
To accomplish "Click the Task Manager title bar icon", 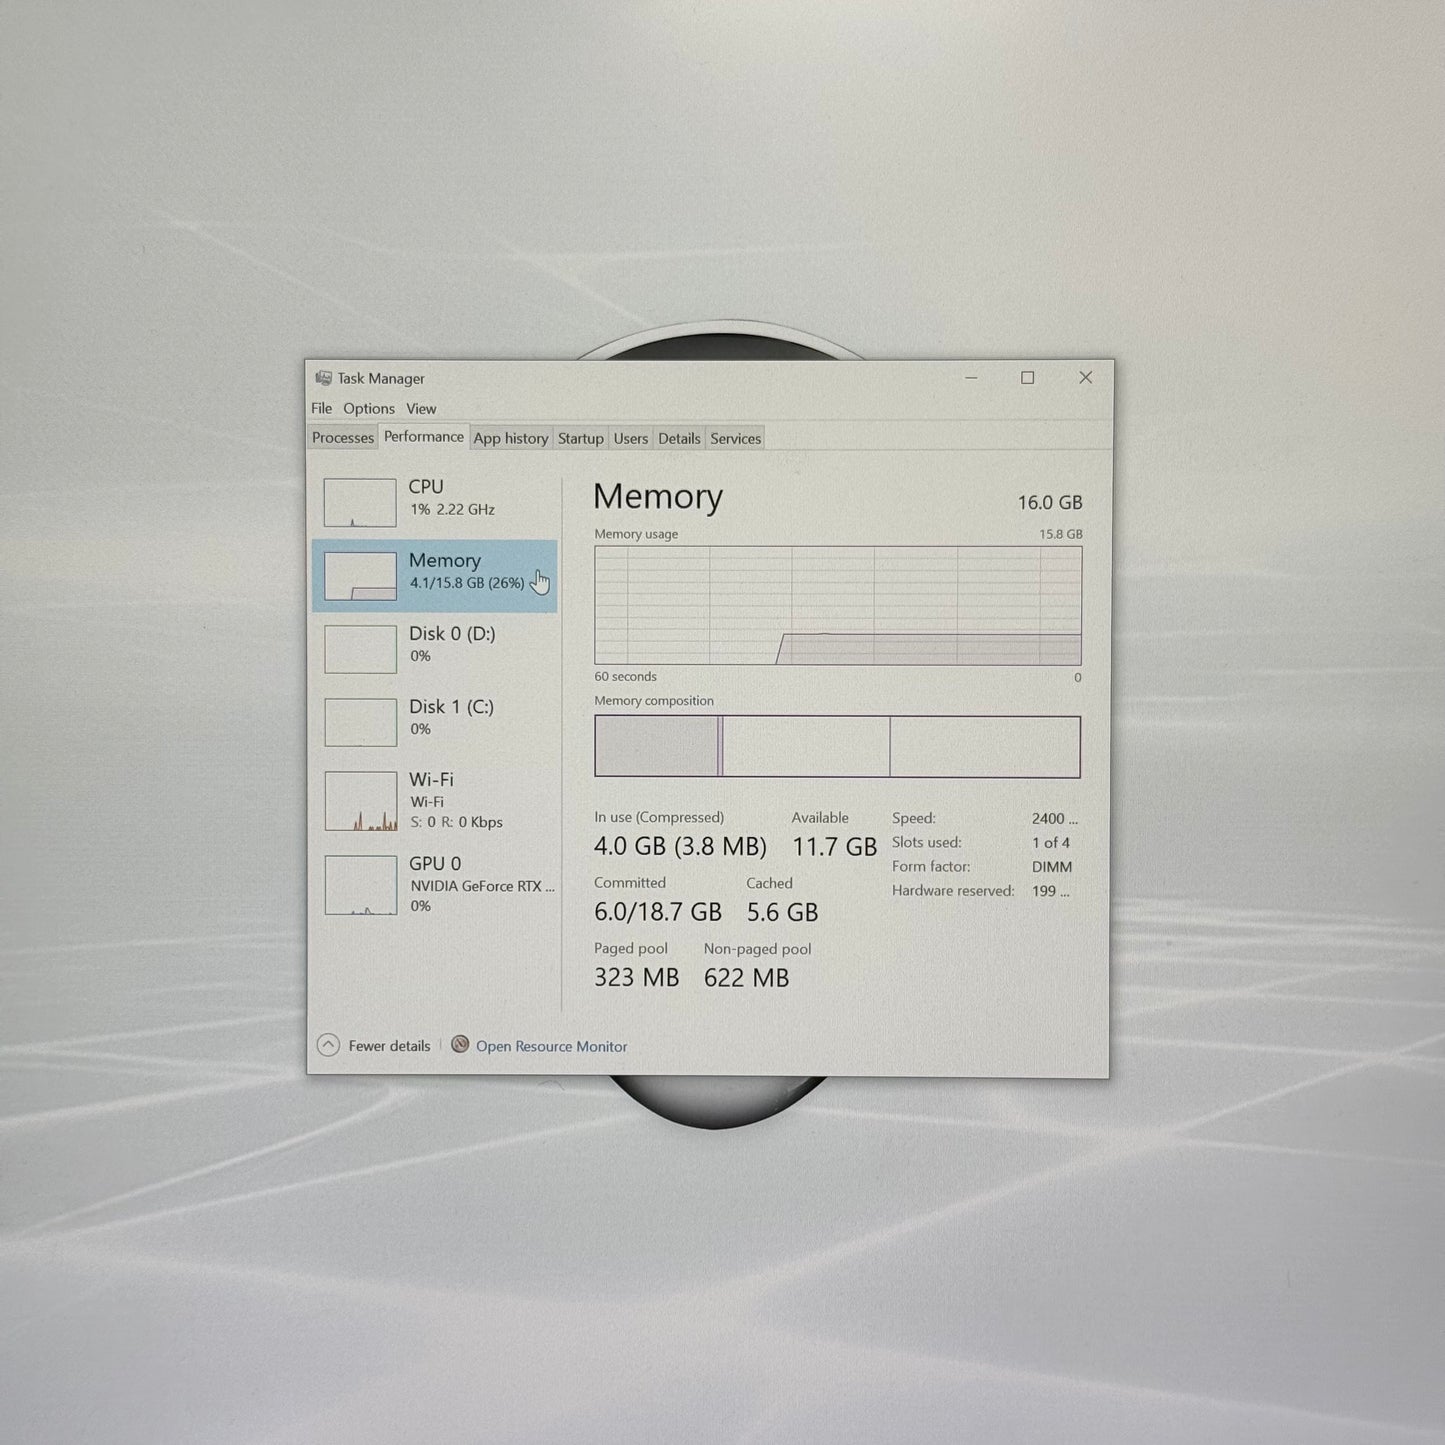I will click(x=323, y=378).
